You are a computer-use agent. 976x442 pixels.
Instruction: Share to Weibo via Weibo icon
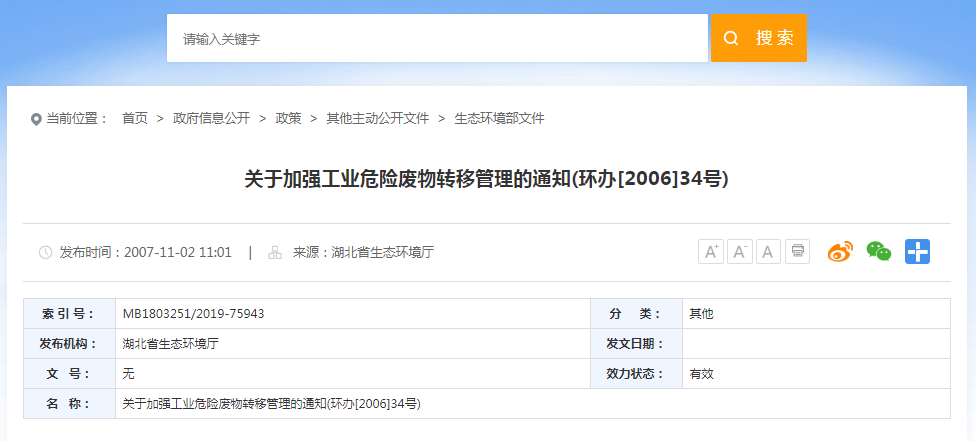tap(840, 252)
